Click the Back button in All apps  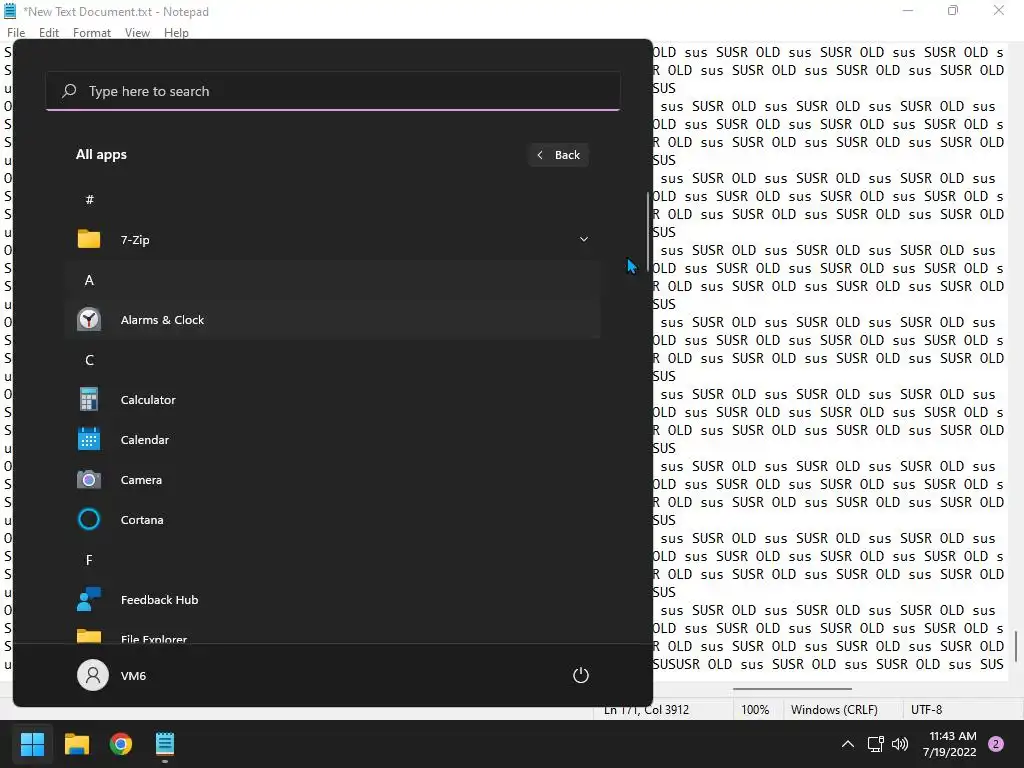[558, 155]
